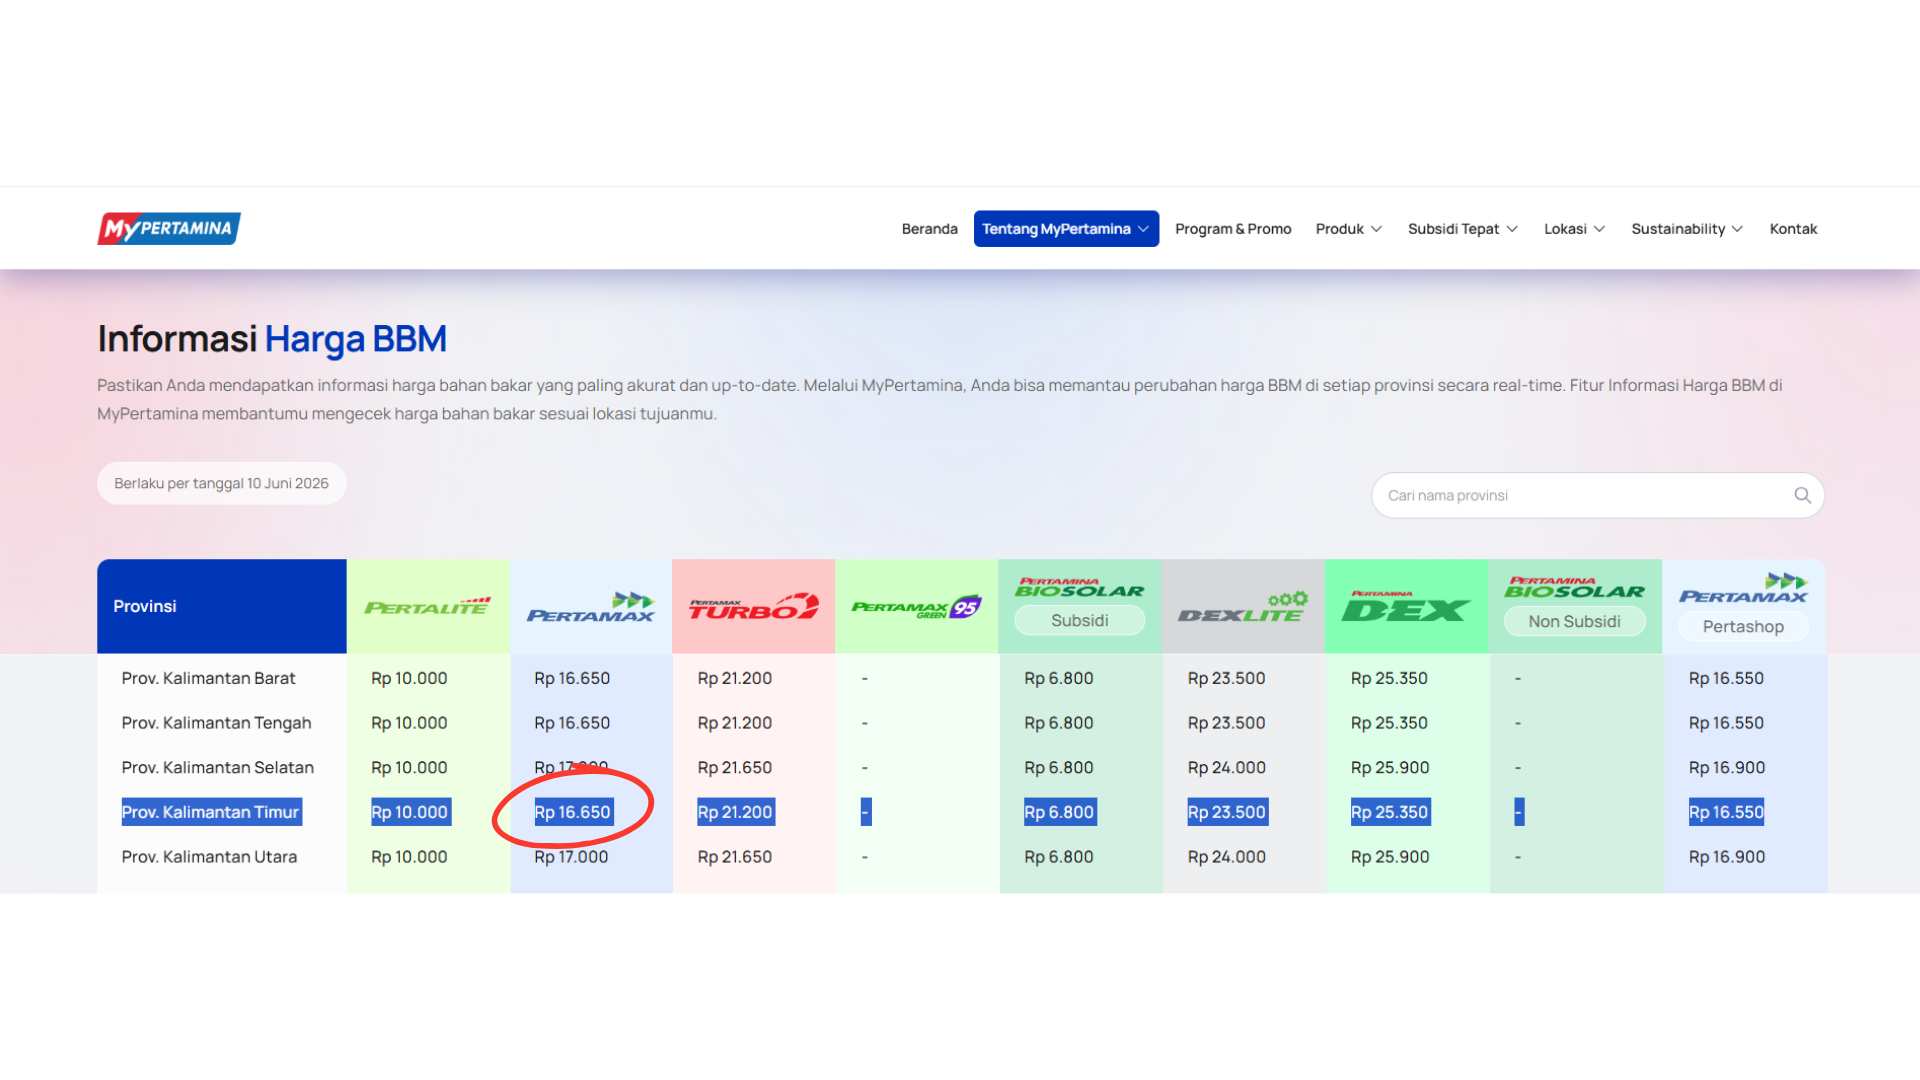Click Pertalite price for Kalimantan Selatan
1920x1080 pixels.
(409, 768)
